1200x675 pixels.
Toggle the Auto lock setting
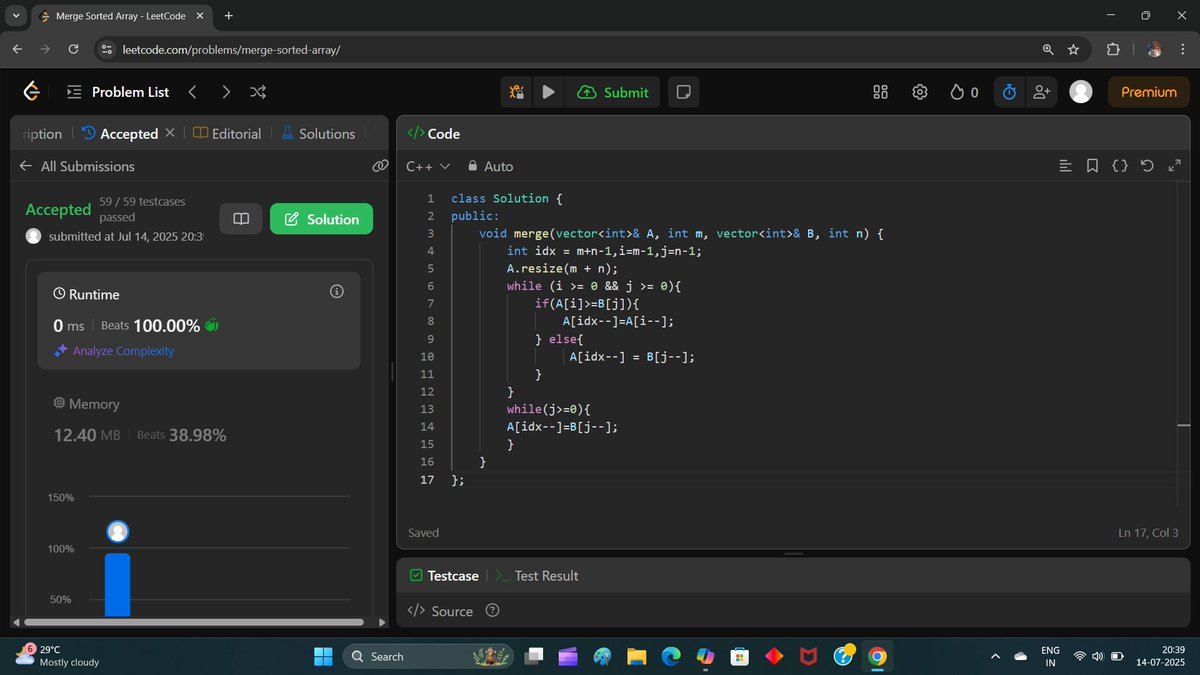click(x=490, y=166)
